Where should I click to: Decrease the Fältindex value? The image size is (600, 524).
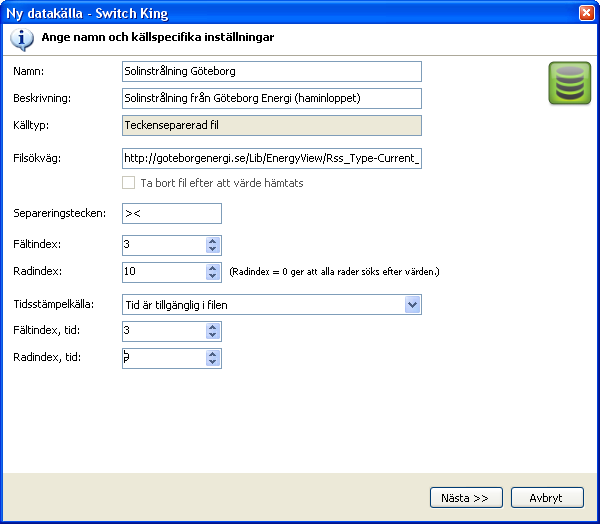click(213, 249)
